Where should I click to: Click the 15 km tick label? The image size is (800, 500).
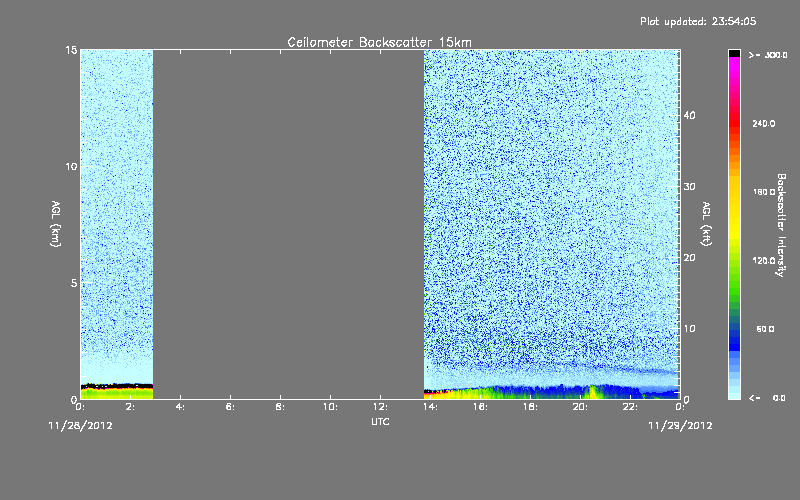click(71, 50)
